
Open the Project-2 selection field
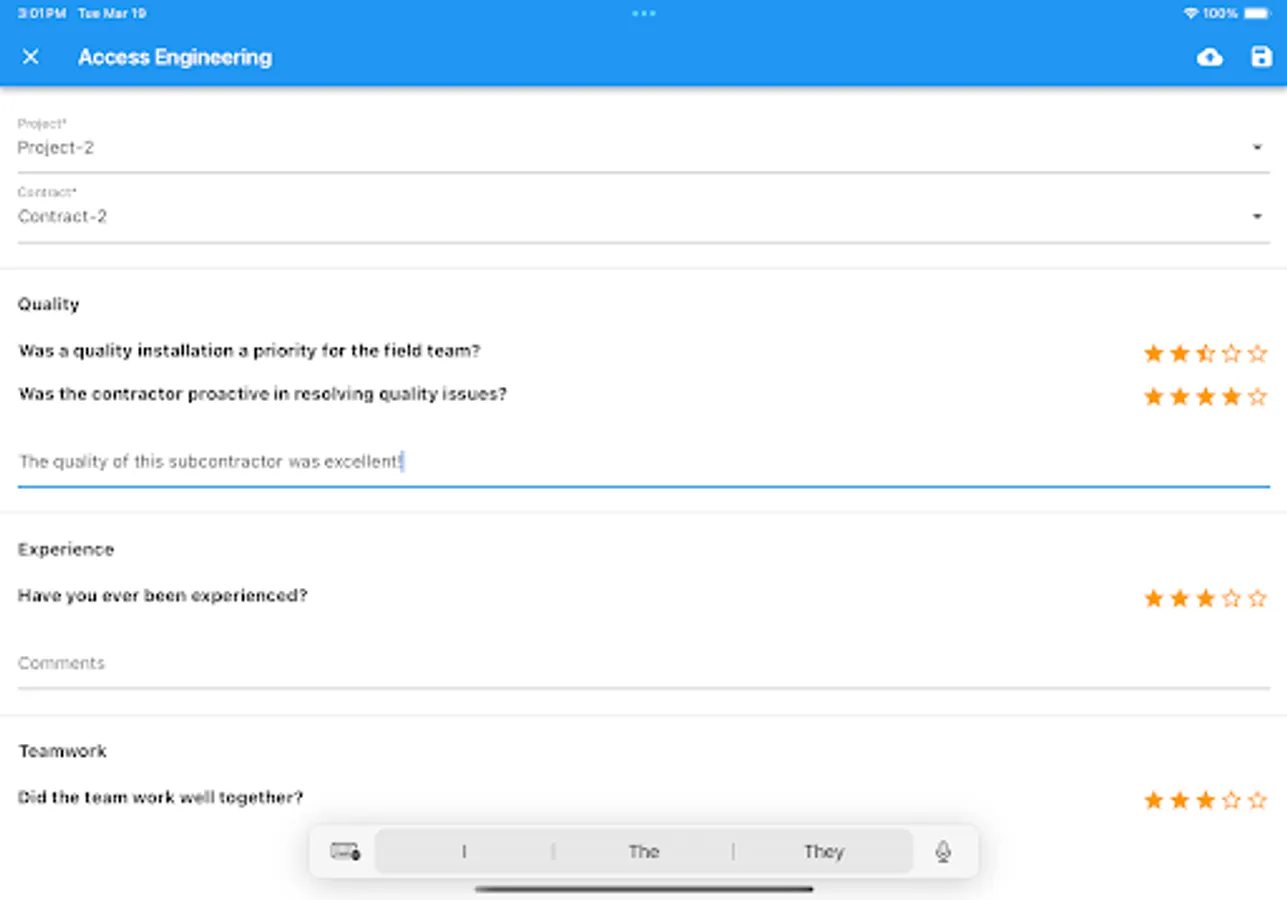coord(600,147)
